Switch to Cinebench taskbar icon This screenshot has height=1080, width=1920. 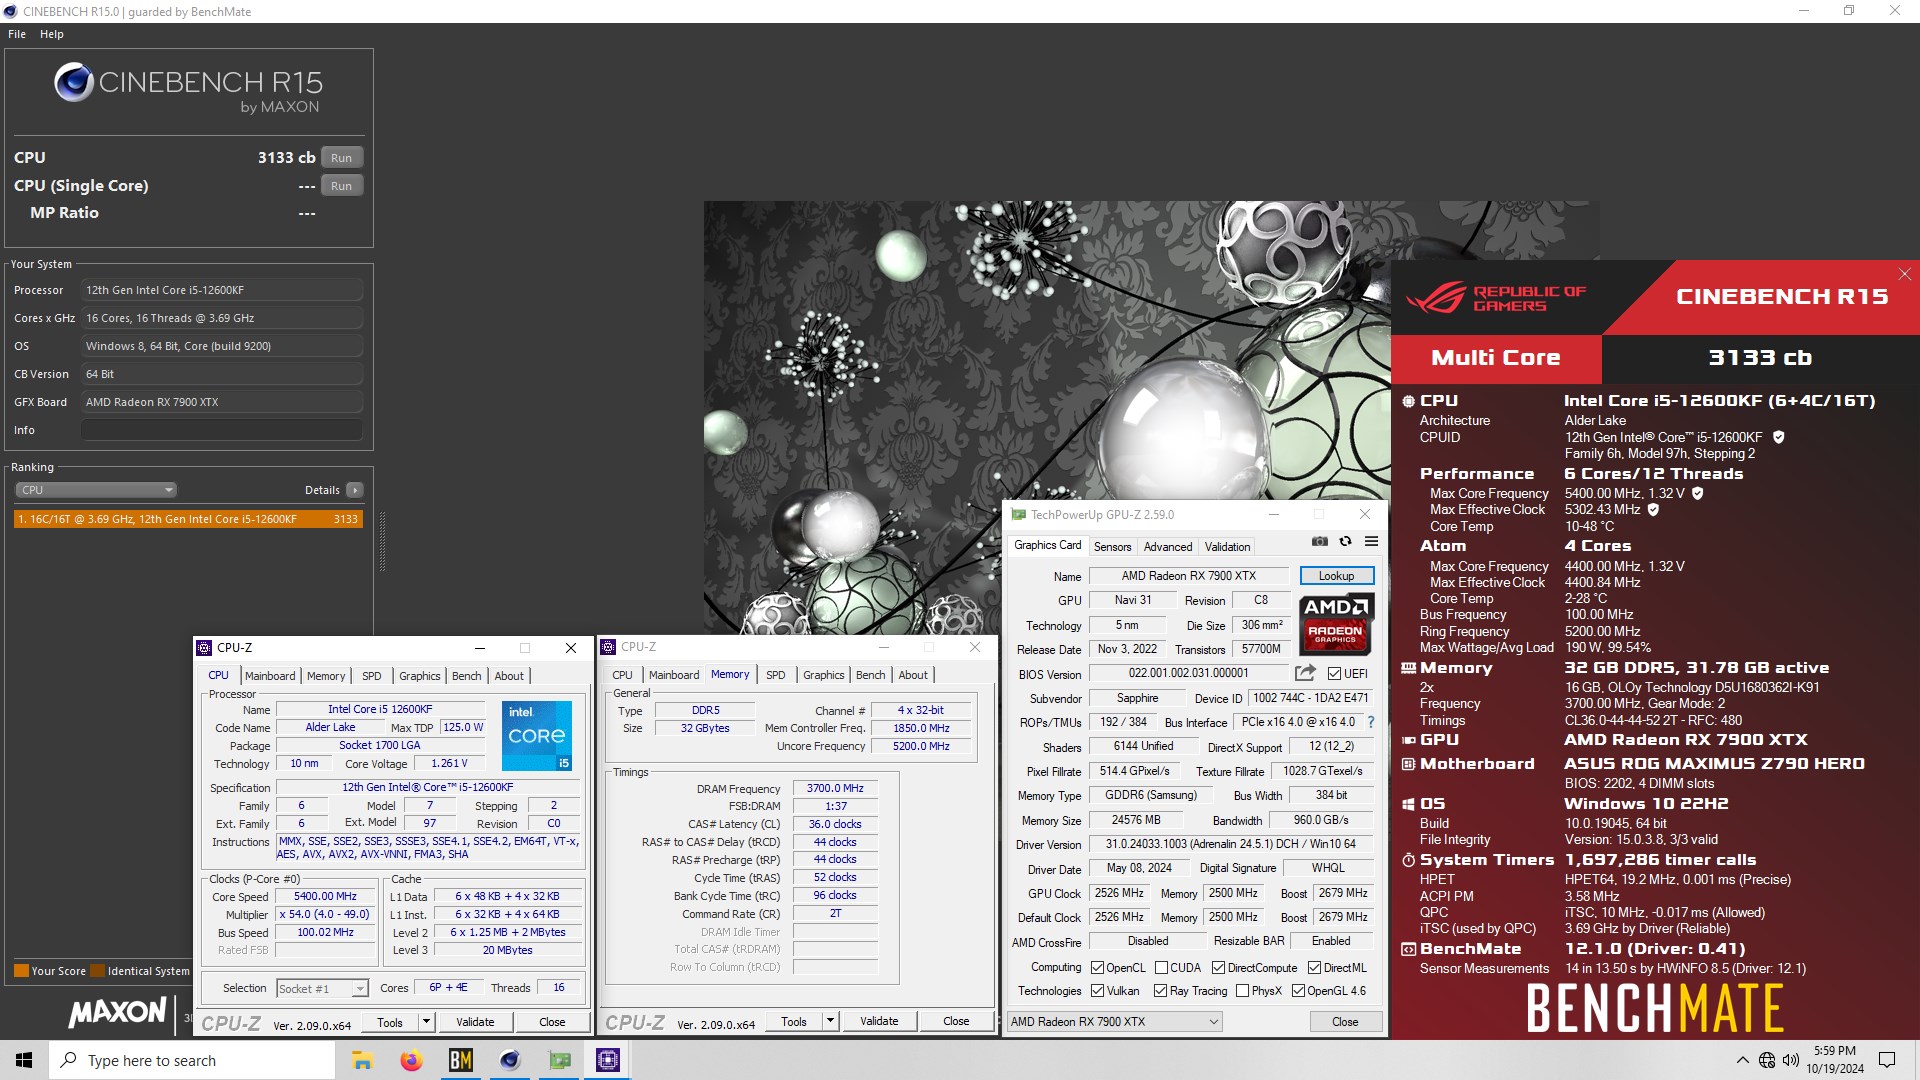point(510,1060)
